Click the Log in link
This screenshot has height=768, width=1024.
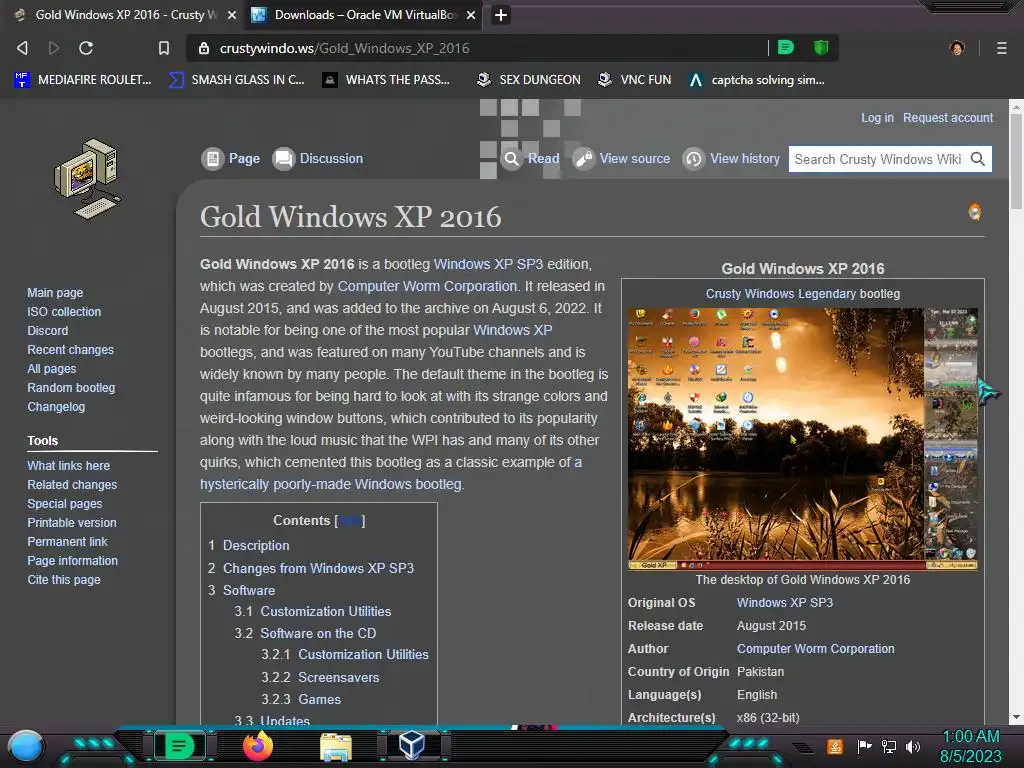(x=877, y=118)
